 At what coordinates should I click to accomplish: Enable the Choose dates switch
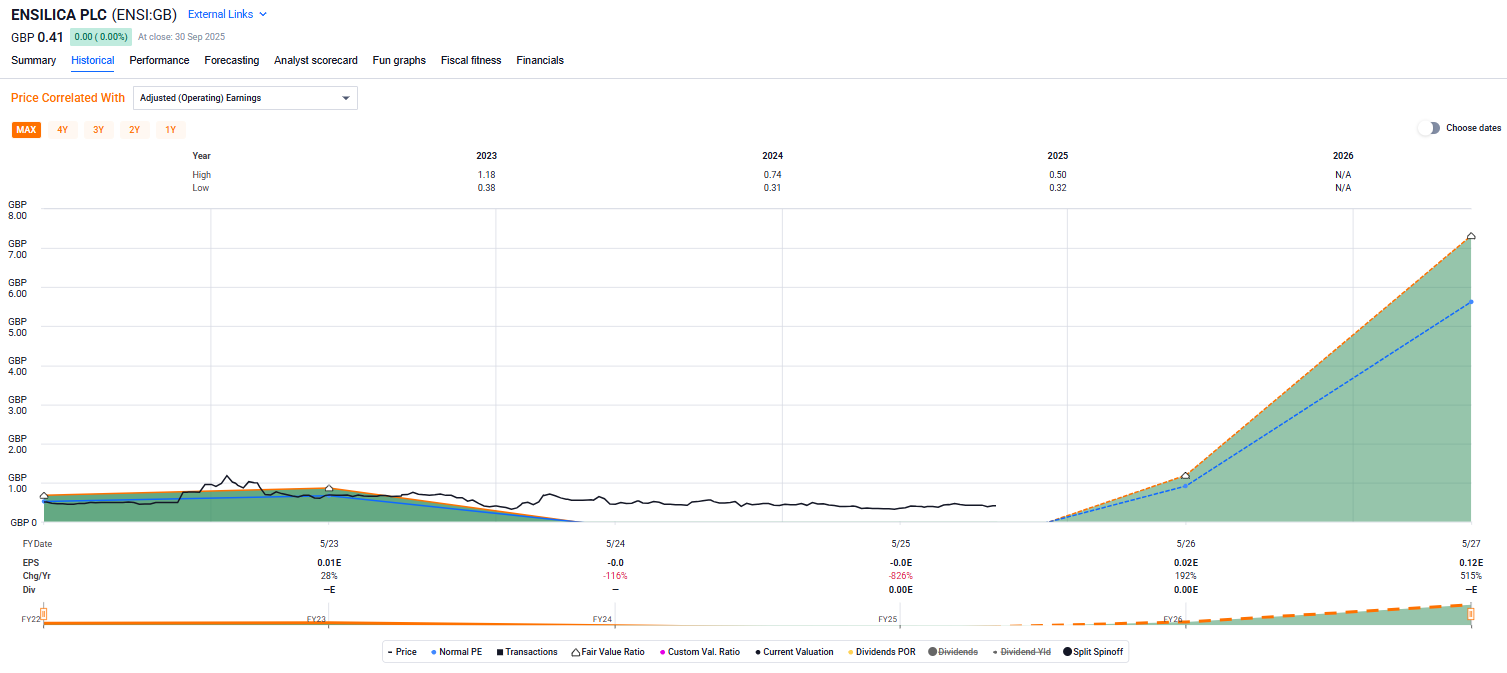(1429, 128)
